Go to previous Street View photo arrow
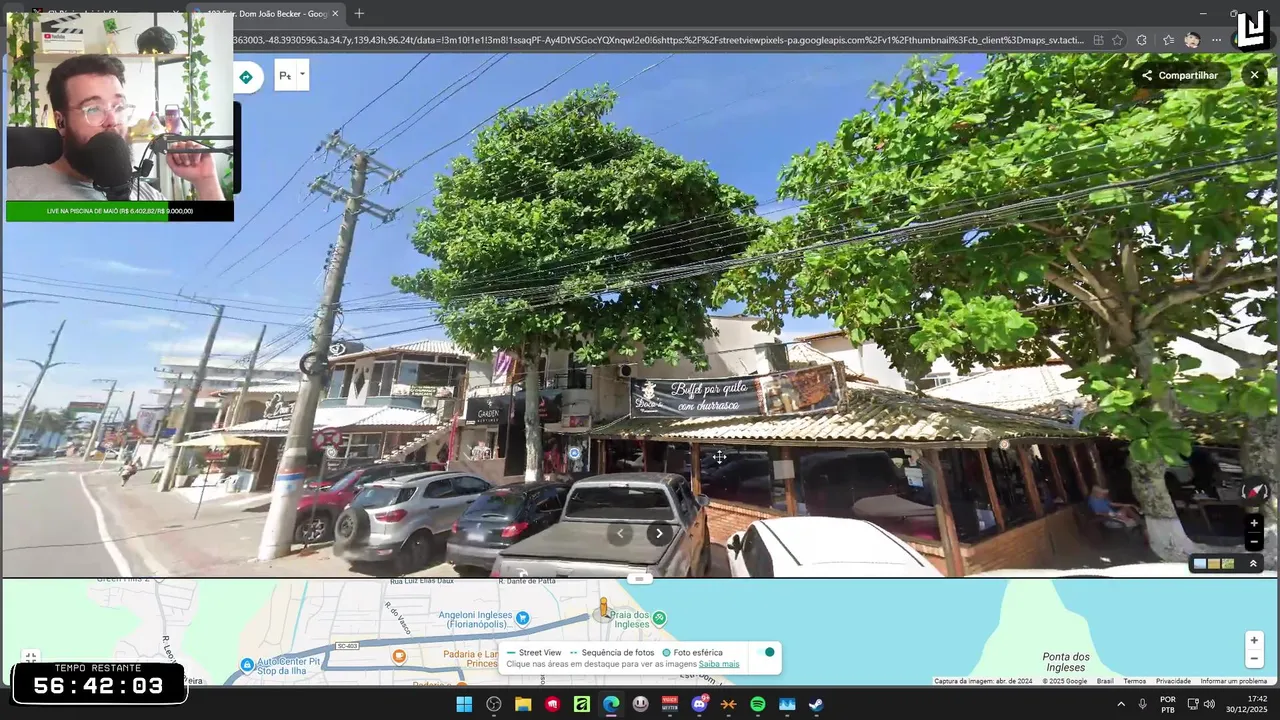The width and height of the screenshot is (1280, 720). pos(620,533)
